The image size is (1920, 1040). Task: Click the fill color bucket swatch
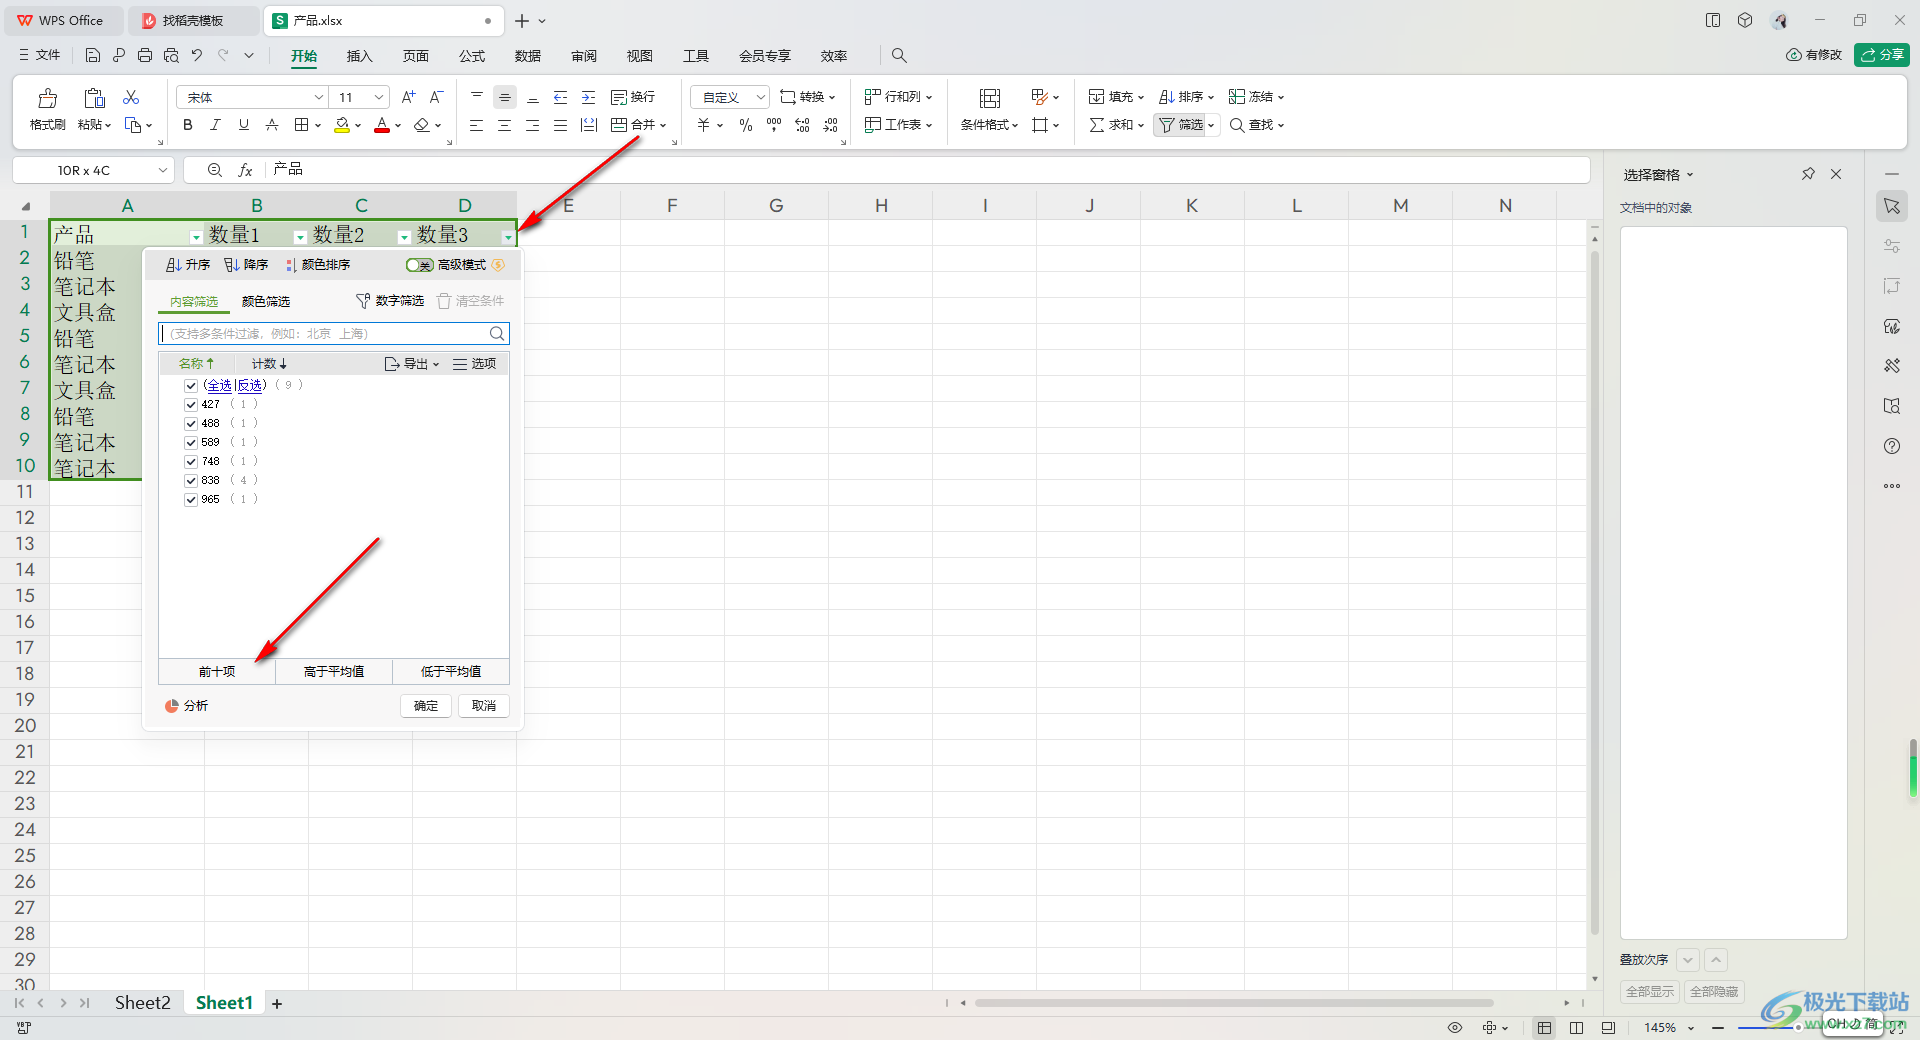(x=342, y=125)
